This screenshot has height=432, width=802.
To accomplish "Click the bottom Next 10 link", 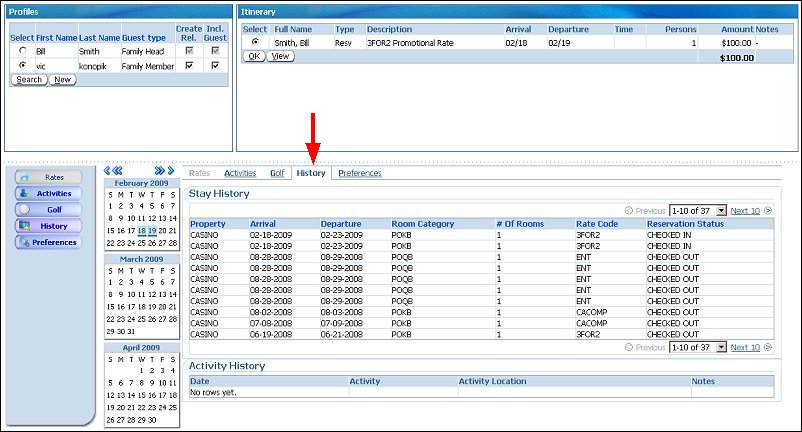I will [745, 347].
